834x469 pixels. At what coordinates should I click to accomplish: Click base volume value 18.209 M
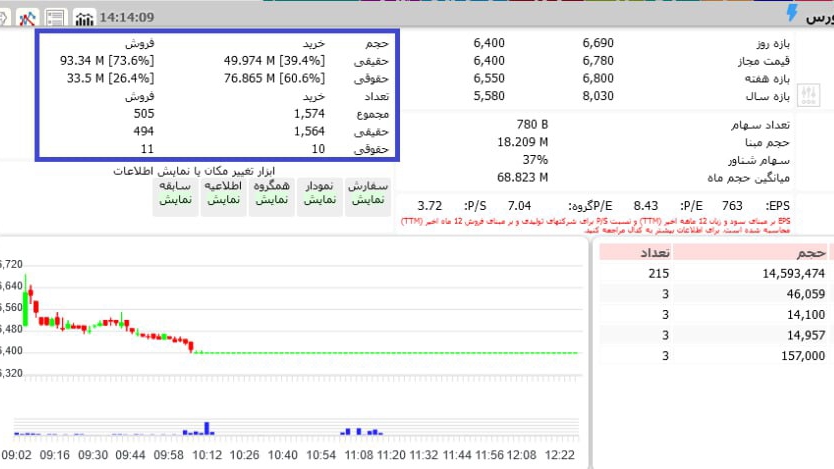(522, 142)
